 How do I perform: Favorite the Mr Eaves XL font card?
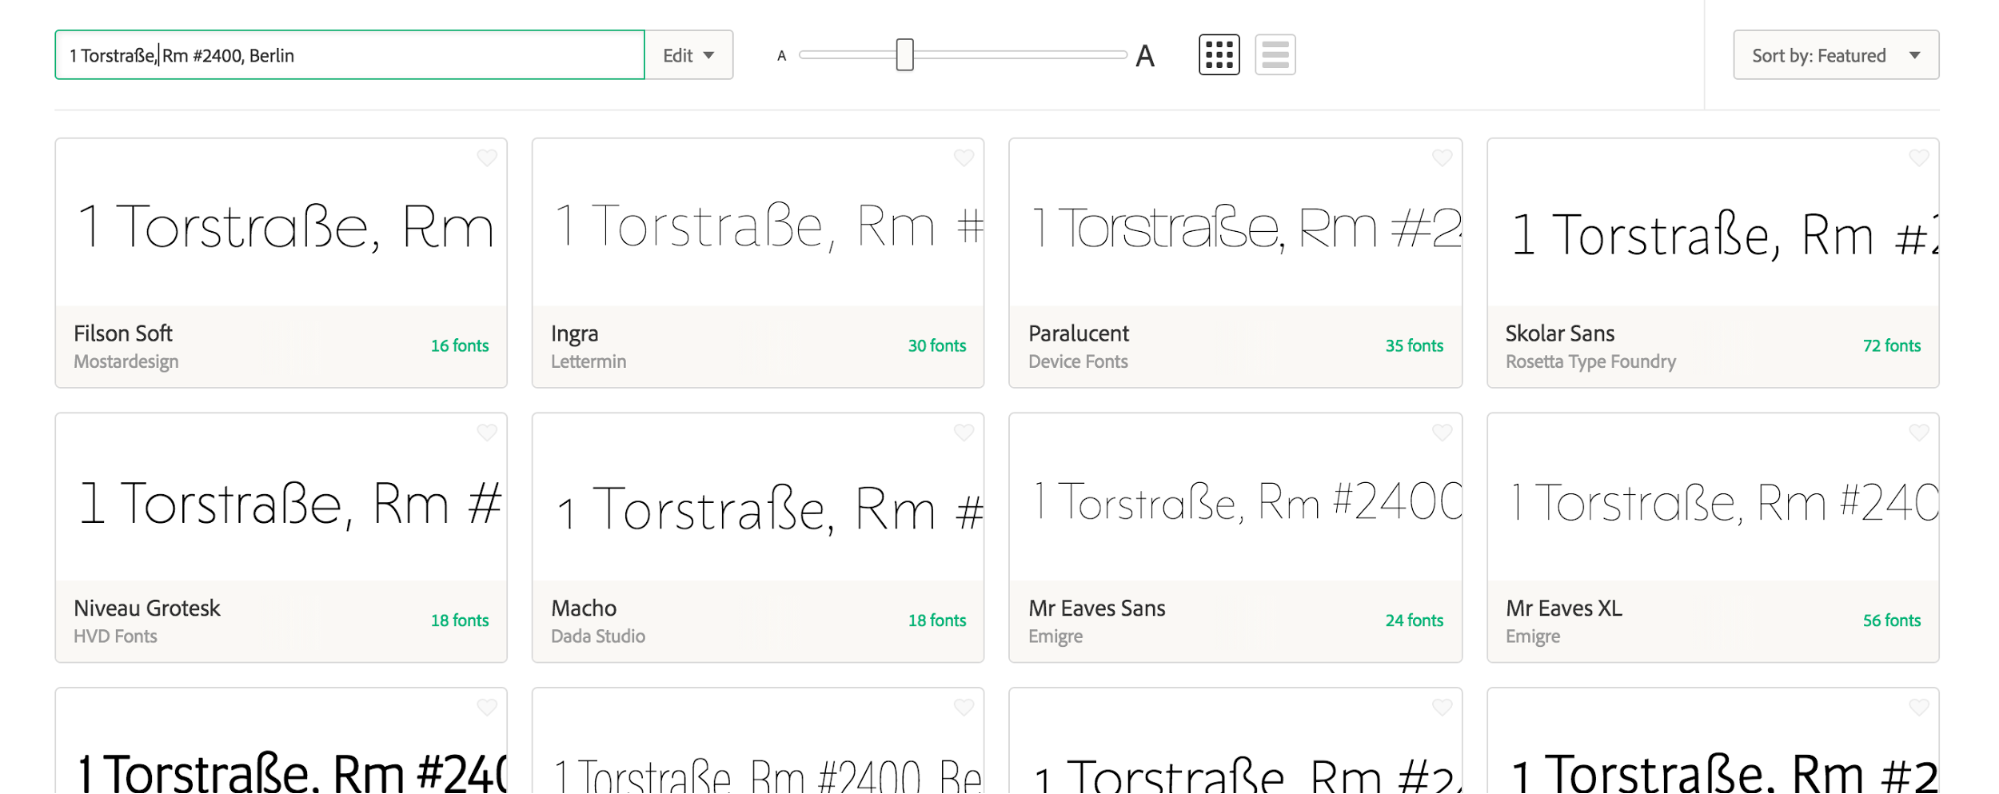(x=1919, y=433)
